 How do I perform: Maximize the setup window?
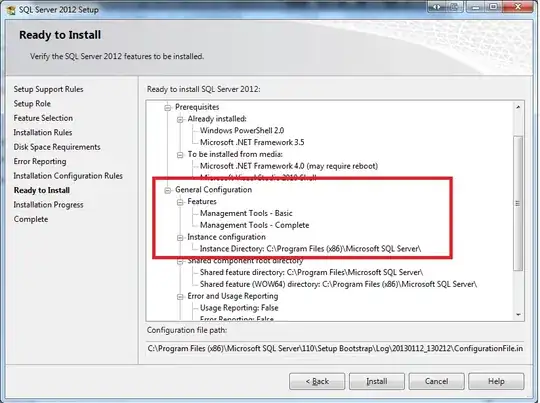coord(494,7)
